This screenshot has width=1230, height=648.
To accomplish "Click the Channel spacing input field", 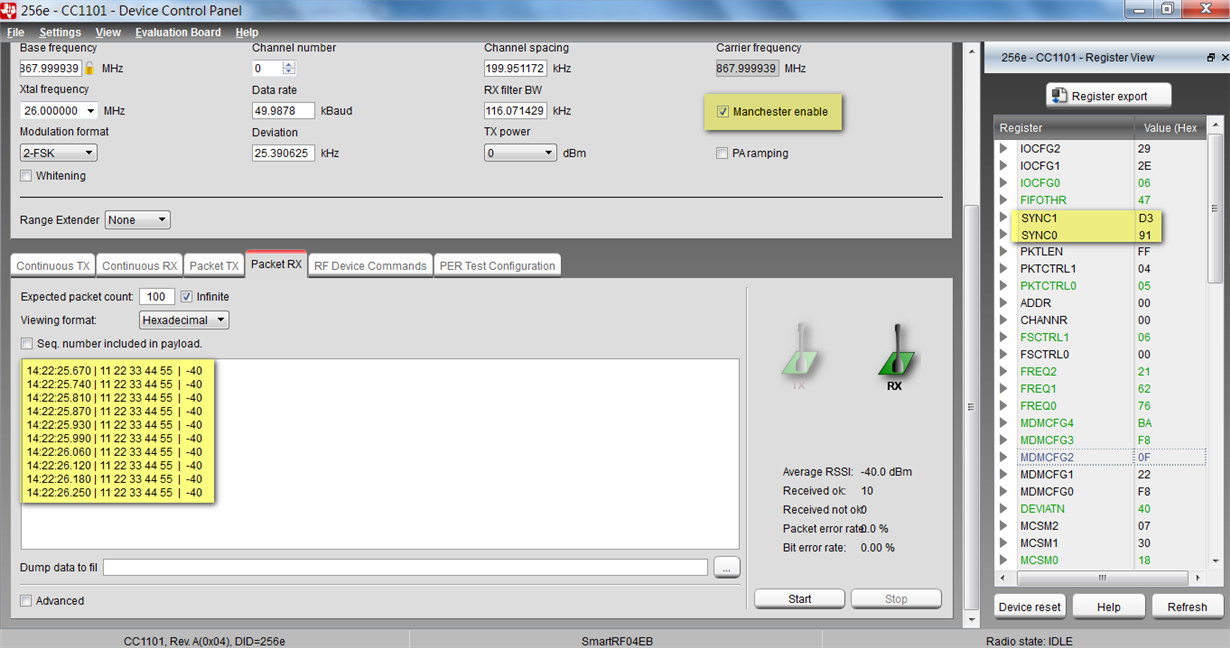I will (515, 69).
